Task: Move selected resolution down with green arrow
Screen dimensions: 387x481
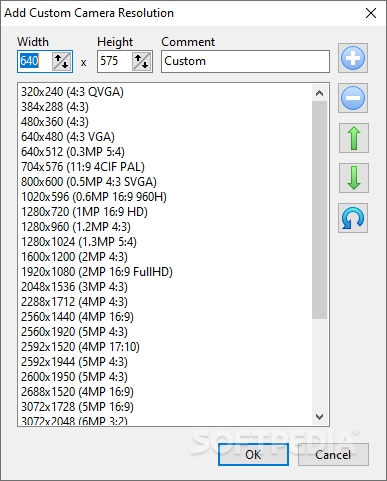Action: [x=354, y=178]
